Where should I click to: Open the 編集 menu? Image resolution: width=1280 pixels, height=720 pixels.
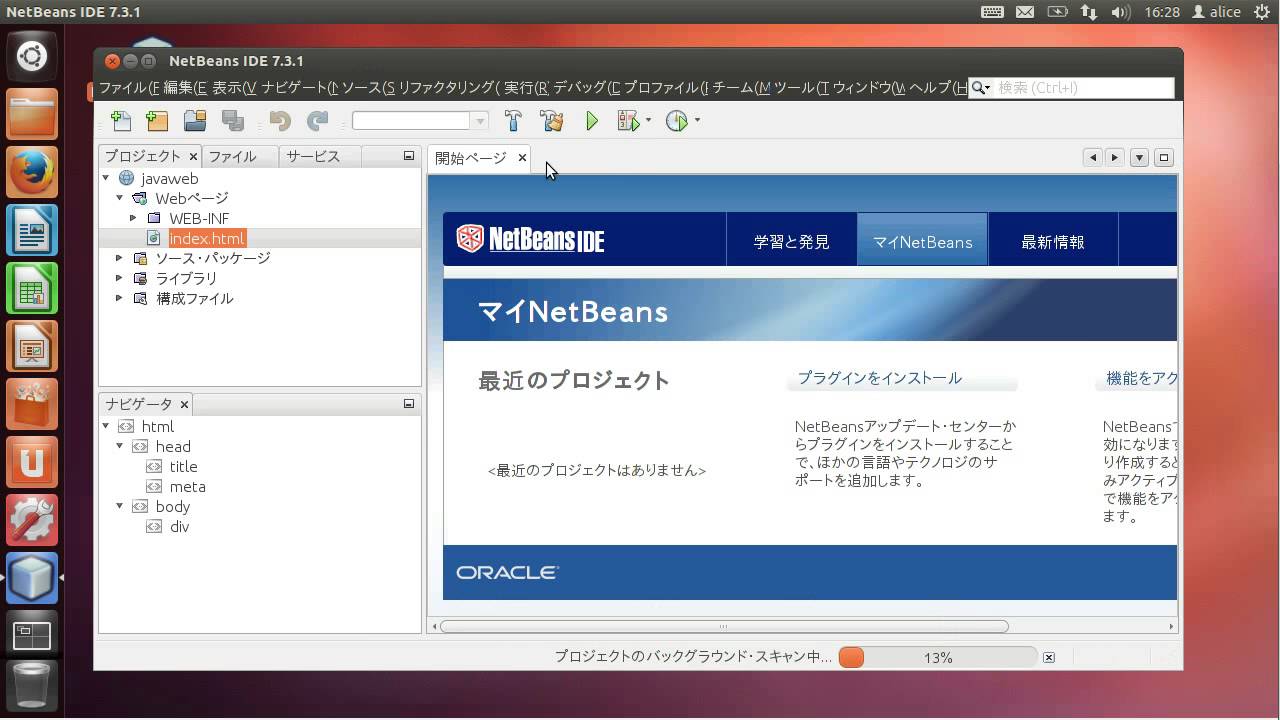(184, 88)
